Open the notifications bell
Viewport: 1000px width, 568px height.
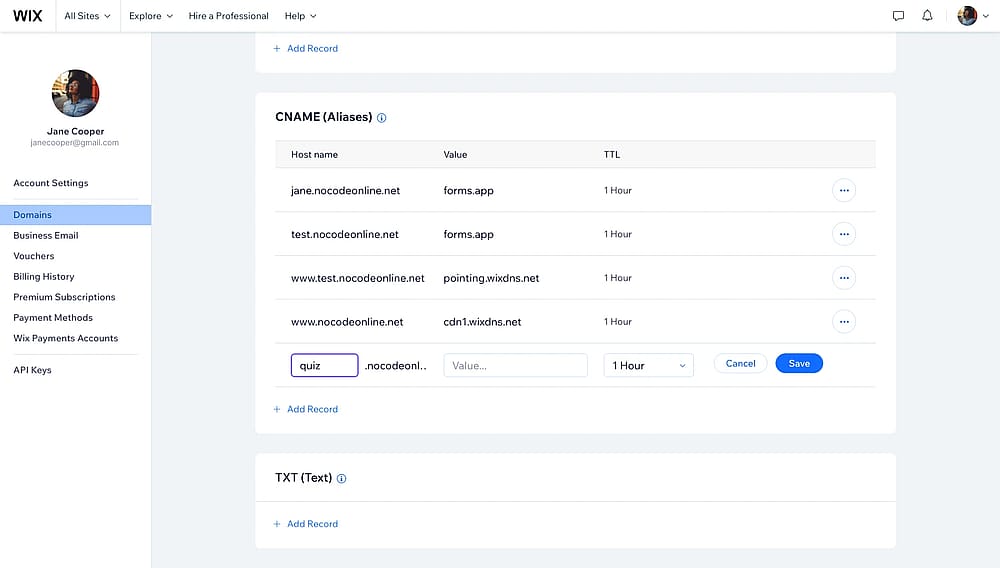(927, 16)
